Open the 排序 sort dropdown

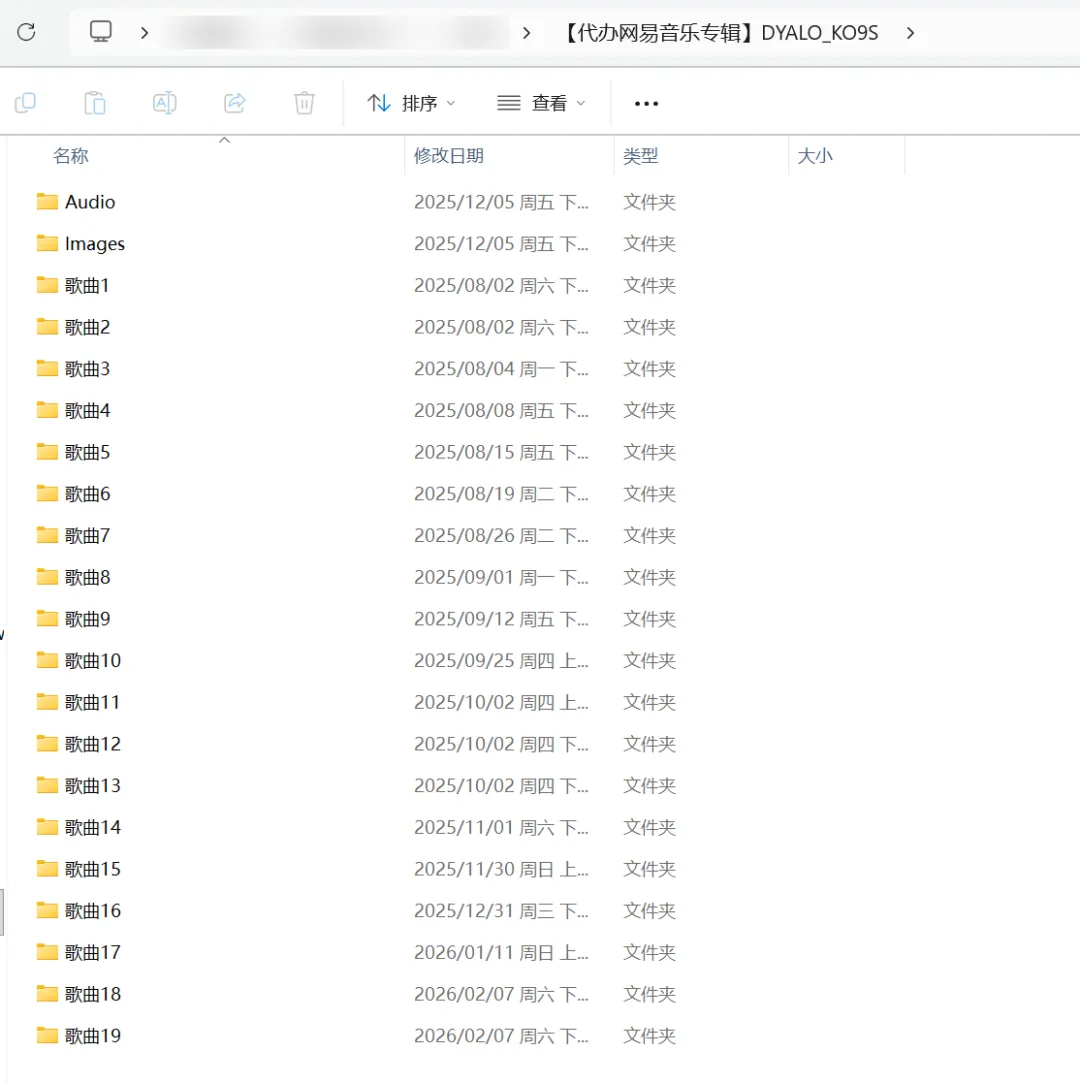(x=411, y=103)
